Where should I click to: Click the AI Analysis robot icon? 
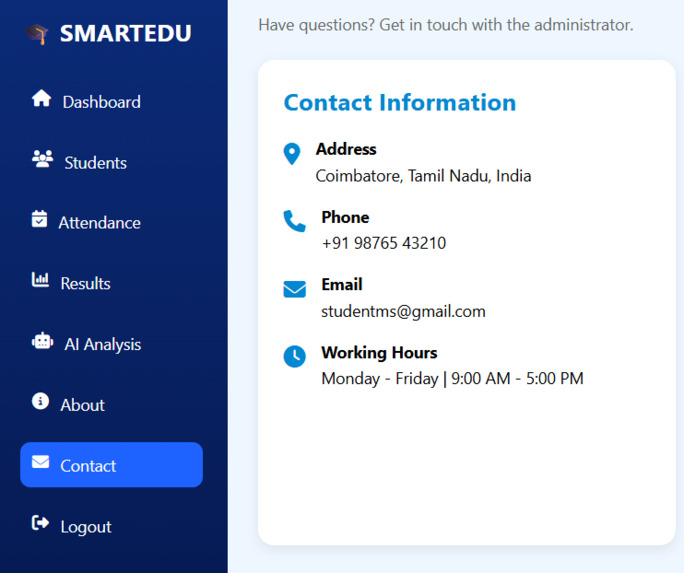tap(42, 341)
